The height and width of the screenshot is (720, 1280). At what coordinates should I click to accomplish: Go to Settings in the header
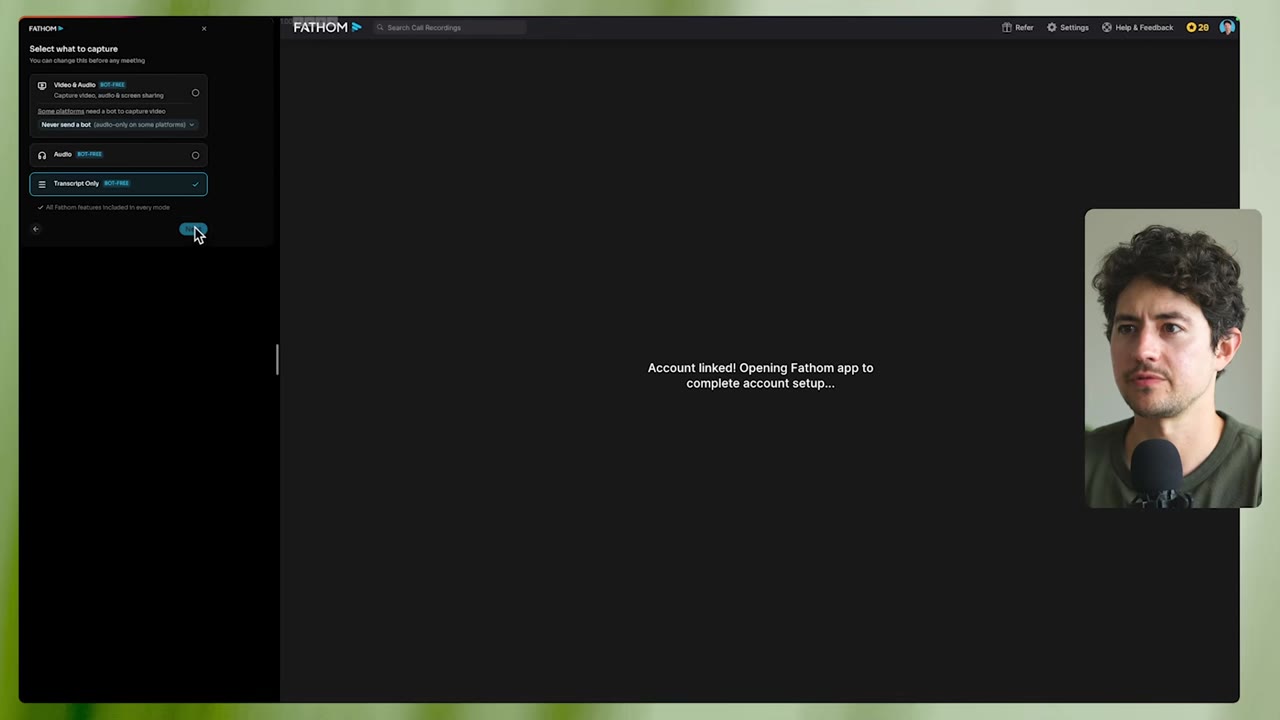point(1068,27)
